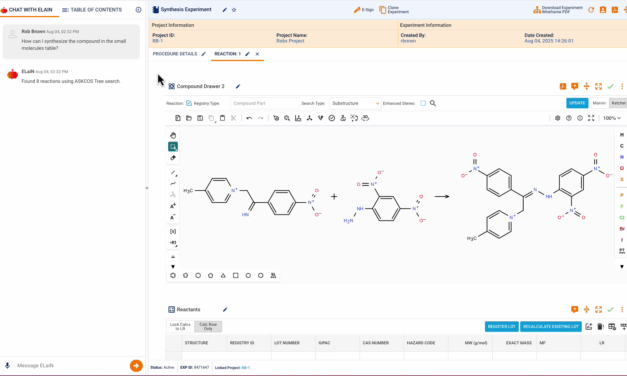Expand more atoms in right element panel

pyautogui.click(x=621, y=266)
